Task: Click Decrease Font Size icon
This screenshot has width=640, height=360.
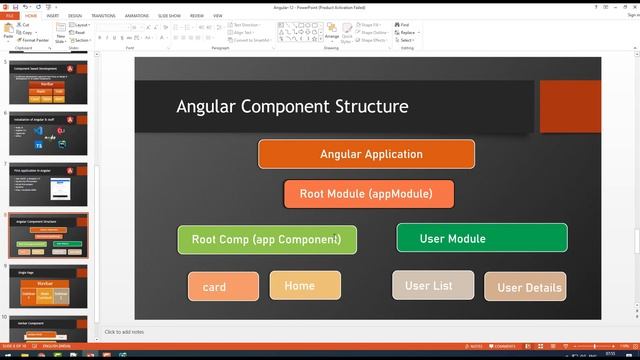Action: point(156,27)
